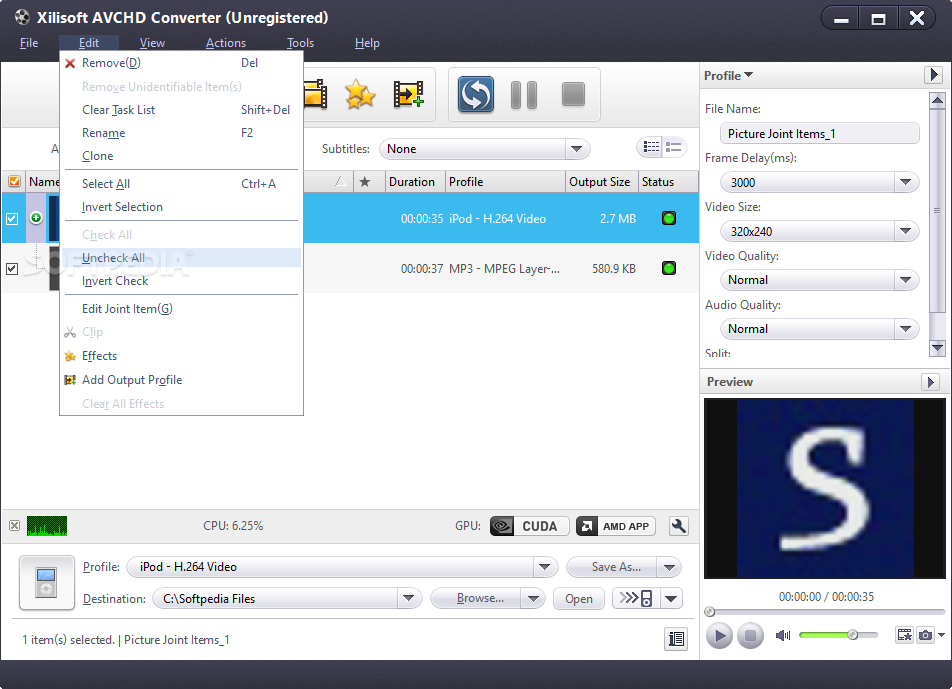
Task: Click the transfer-to-device output icon
Action: pos(636,599)
